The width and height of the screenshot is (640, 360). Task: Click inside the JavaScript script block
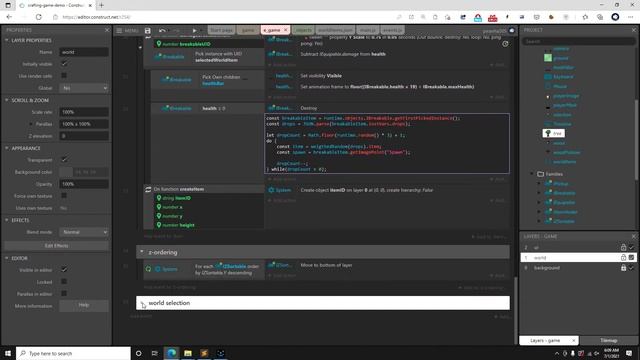(x=387, y=143)
